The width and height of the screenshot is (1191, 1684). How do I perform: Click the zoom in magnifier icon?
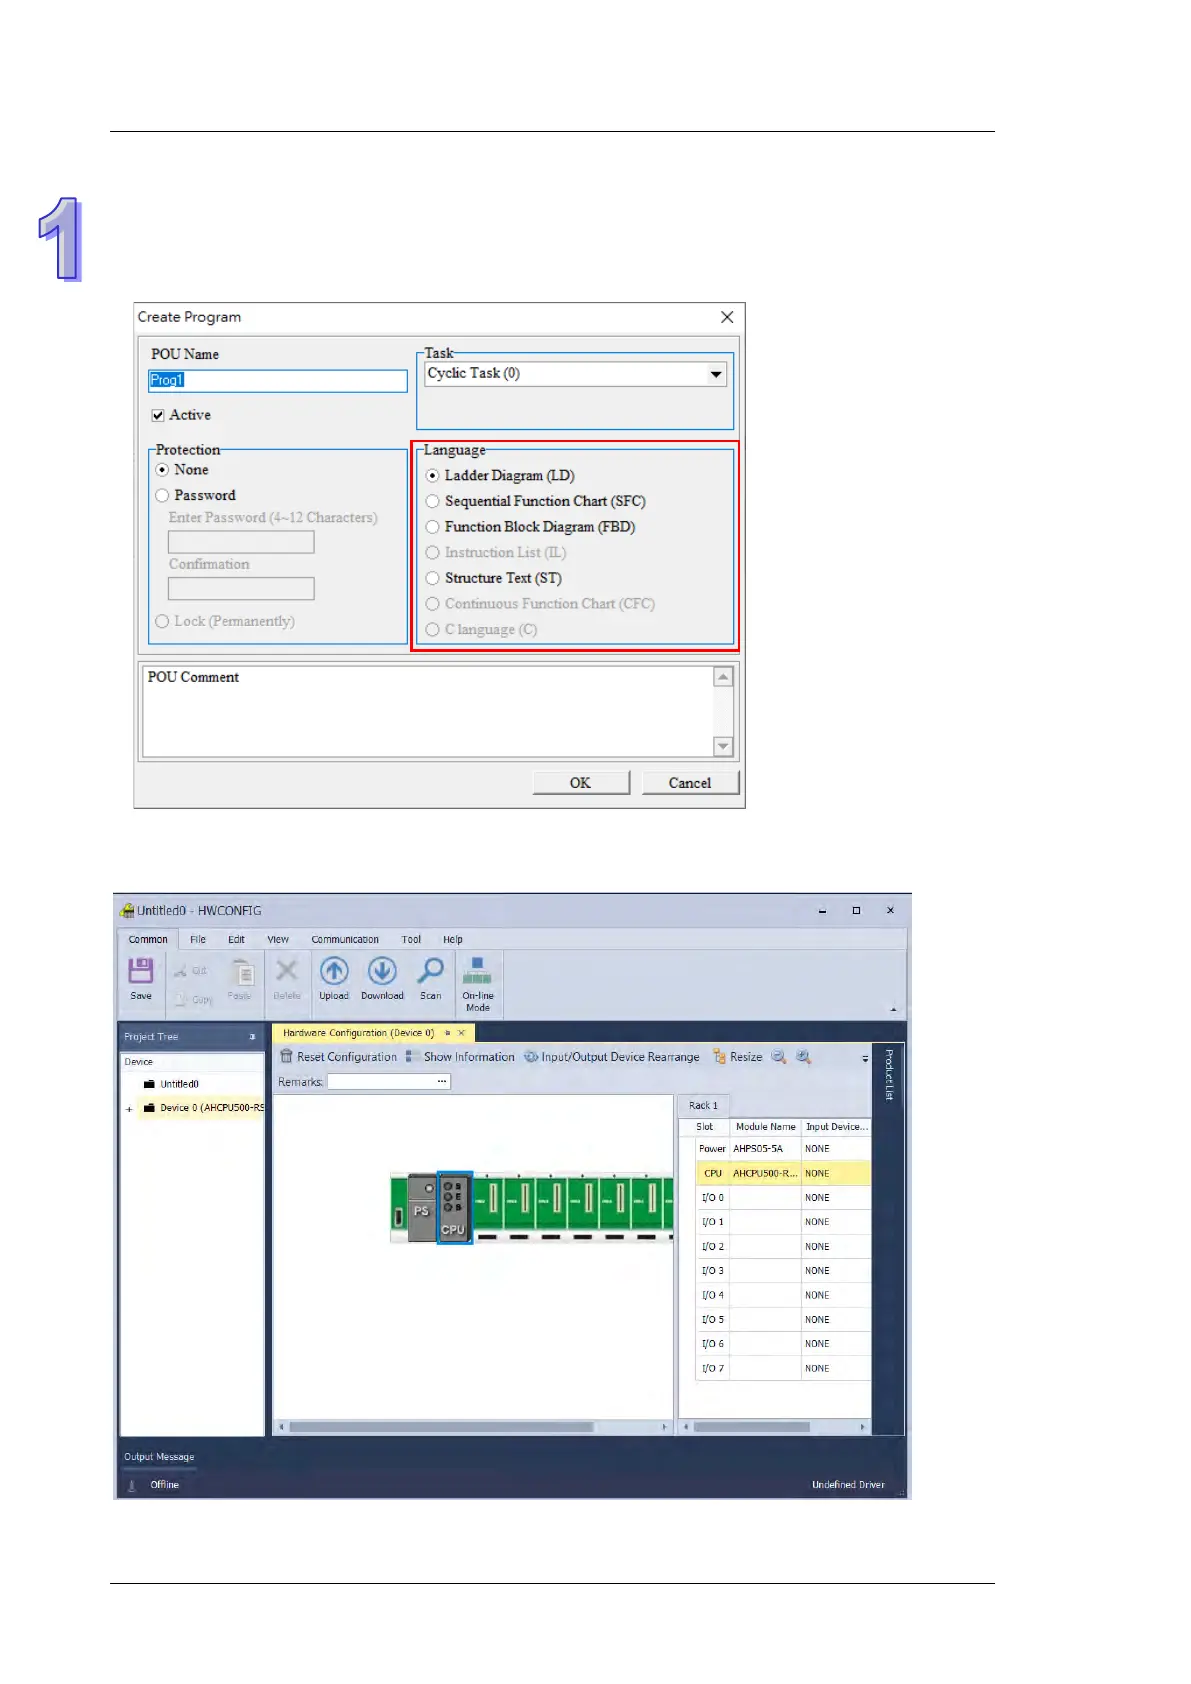[803, 1056]
